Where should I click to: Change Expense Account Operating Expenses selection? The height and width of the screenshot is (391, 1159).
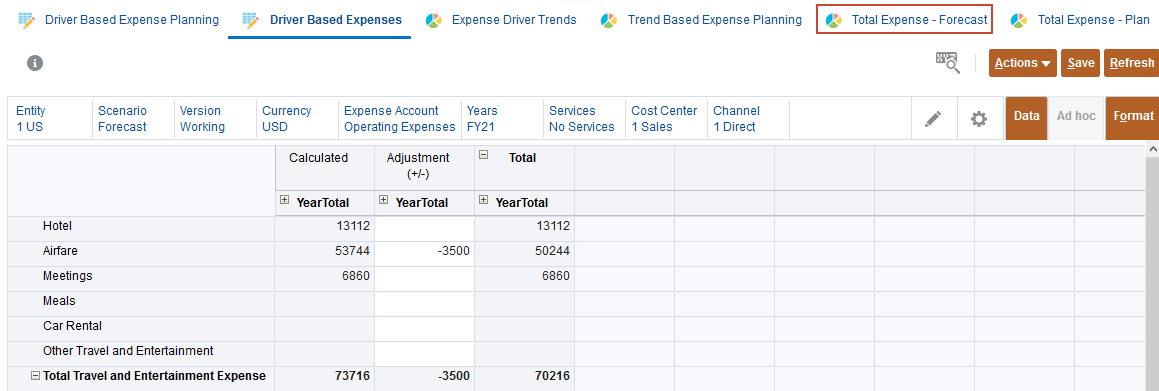pyautogui.click(x=399, y=119)
